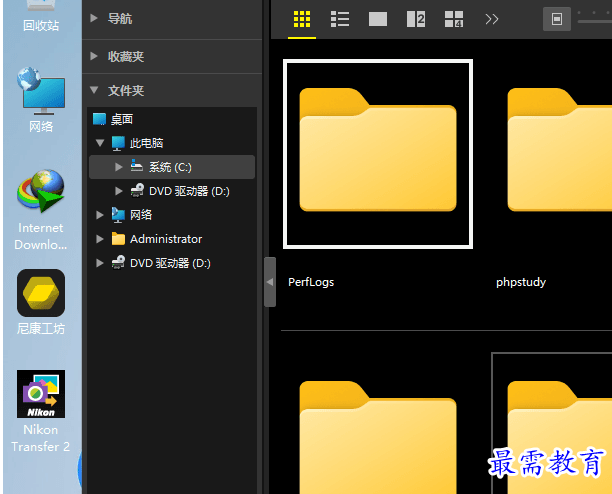This screenshot has width=612, height=494.
Task: Show more view-mode options chevron
Action: [x=492, y=19]
